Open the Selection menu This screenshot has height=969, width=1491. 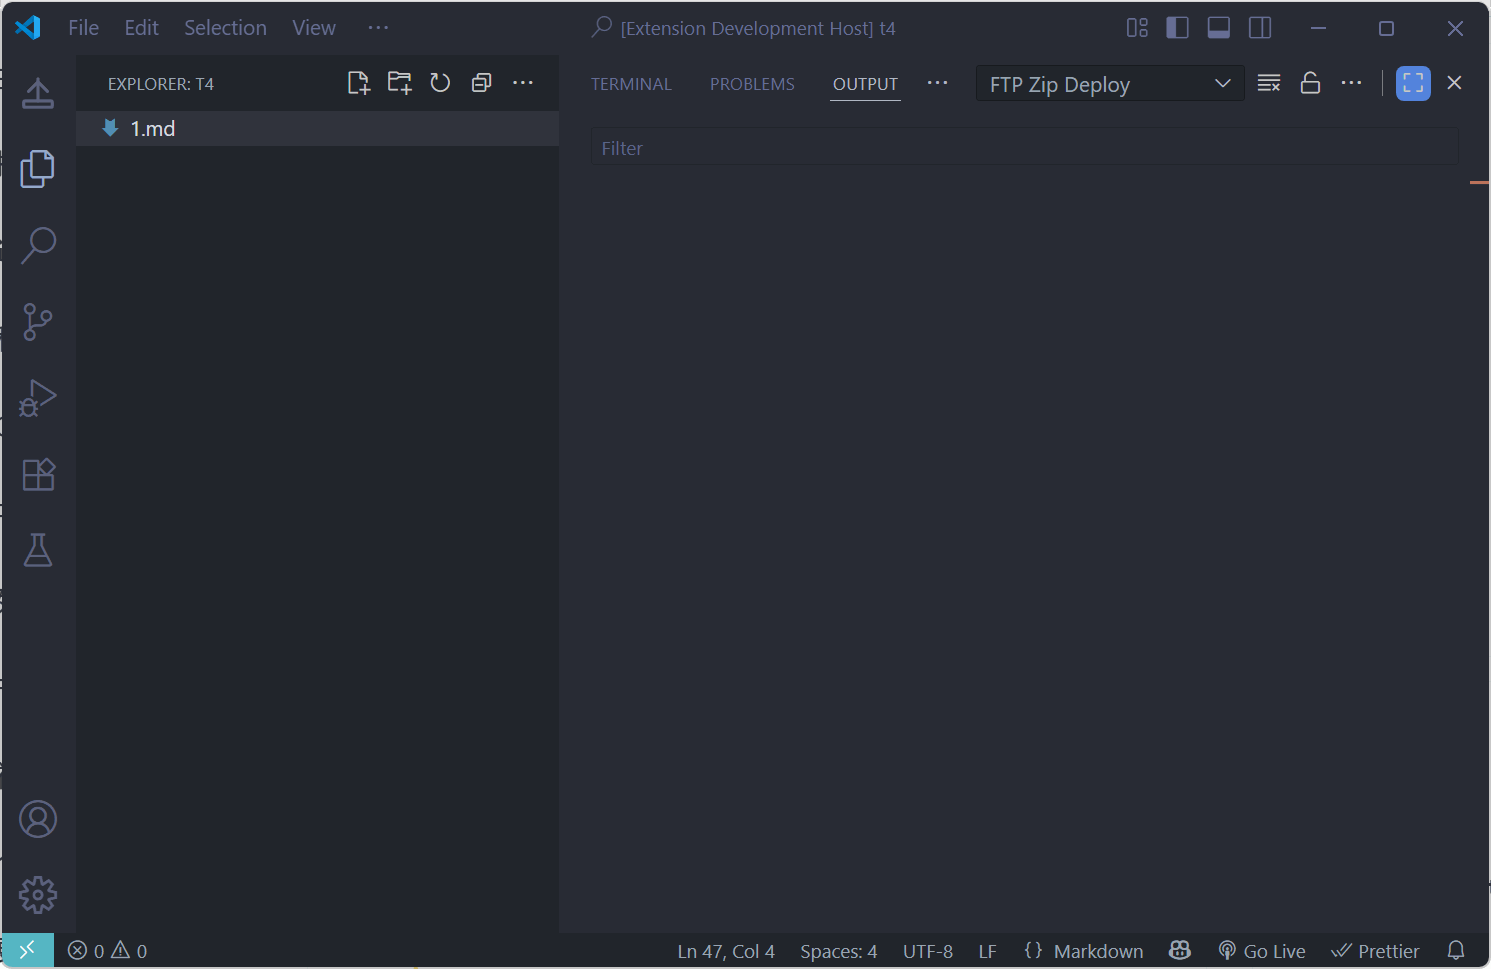[225, 28]
